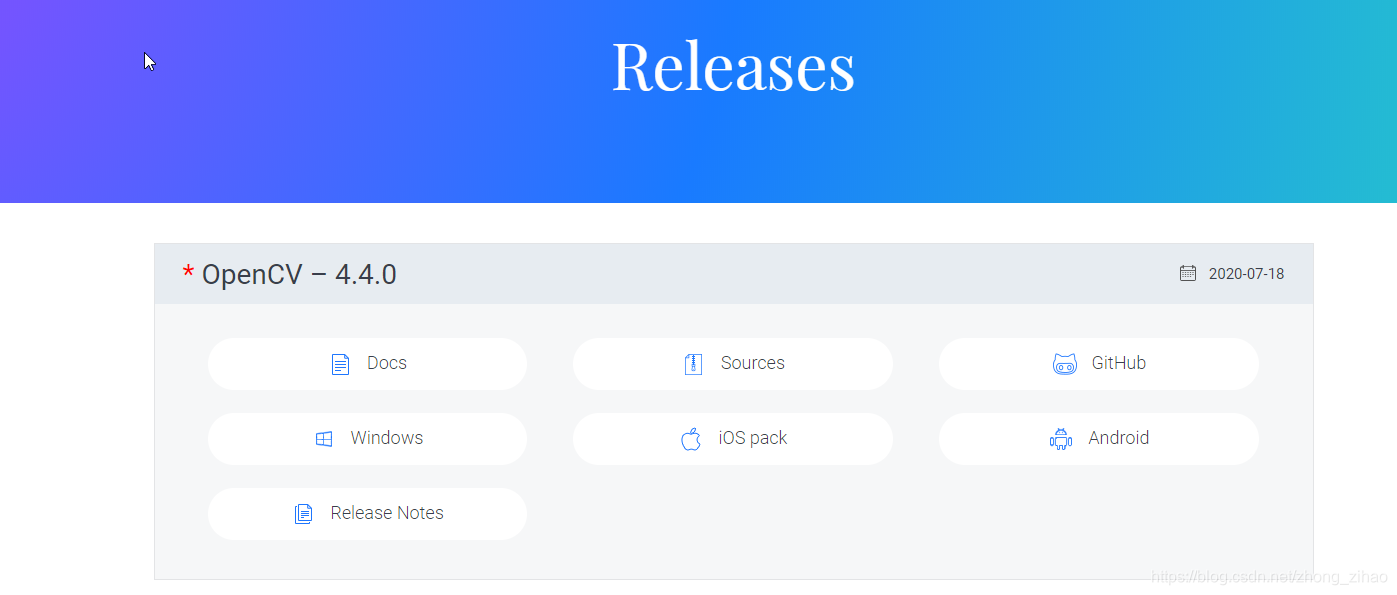Click the GitHub octocat icon

tap(1065, 364)
